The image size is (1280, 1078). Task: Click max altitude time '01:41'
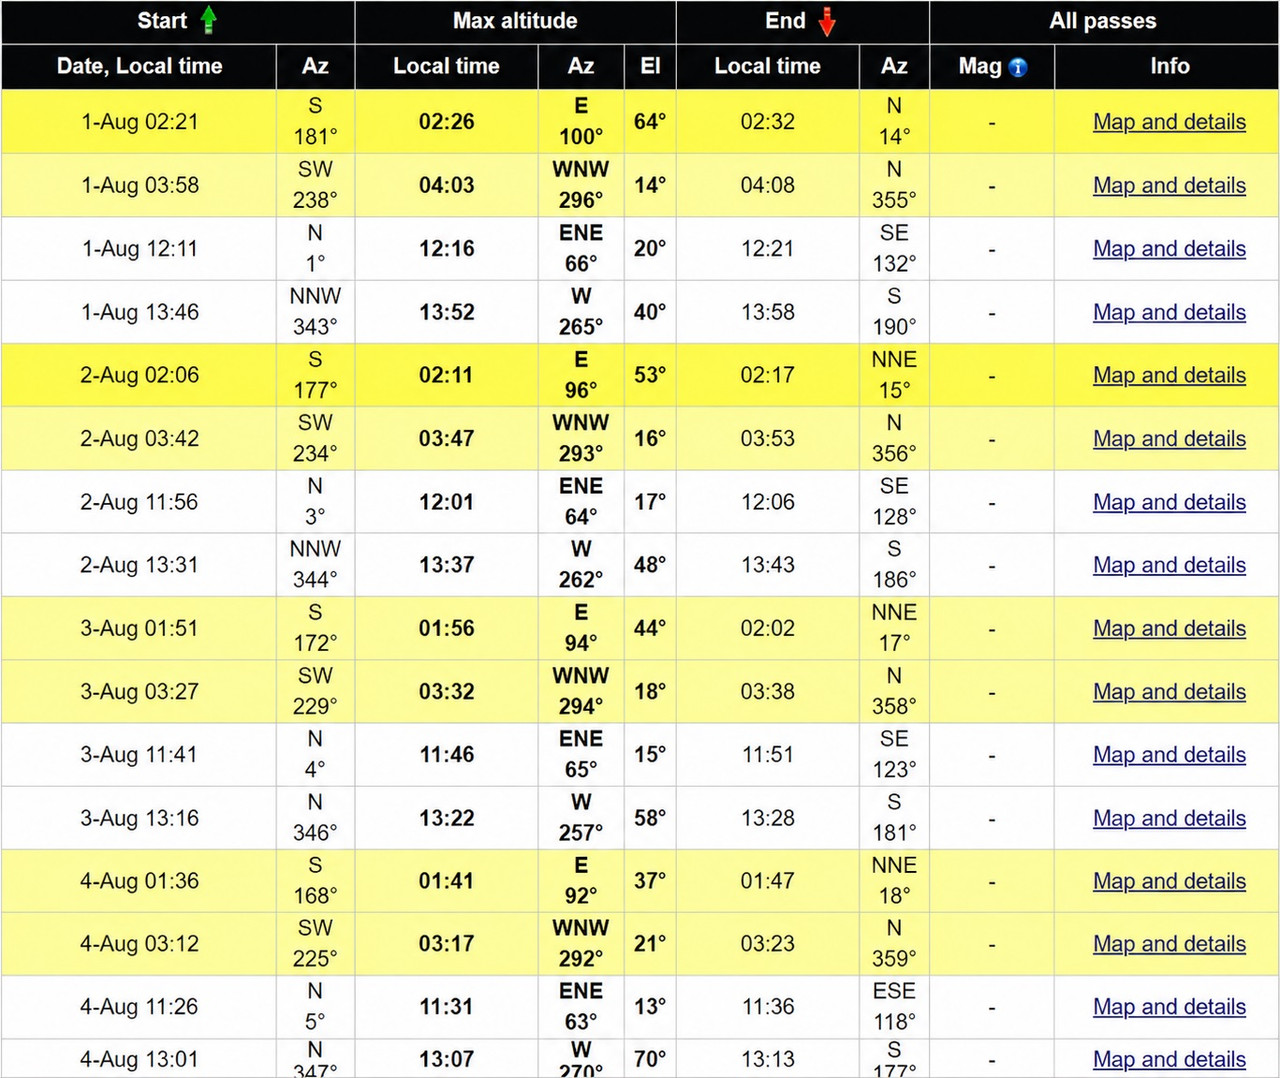coord(446,881)
